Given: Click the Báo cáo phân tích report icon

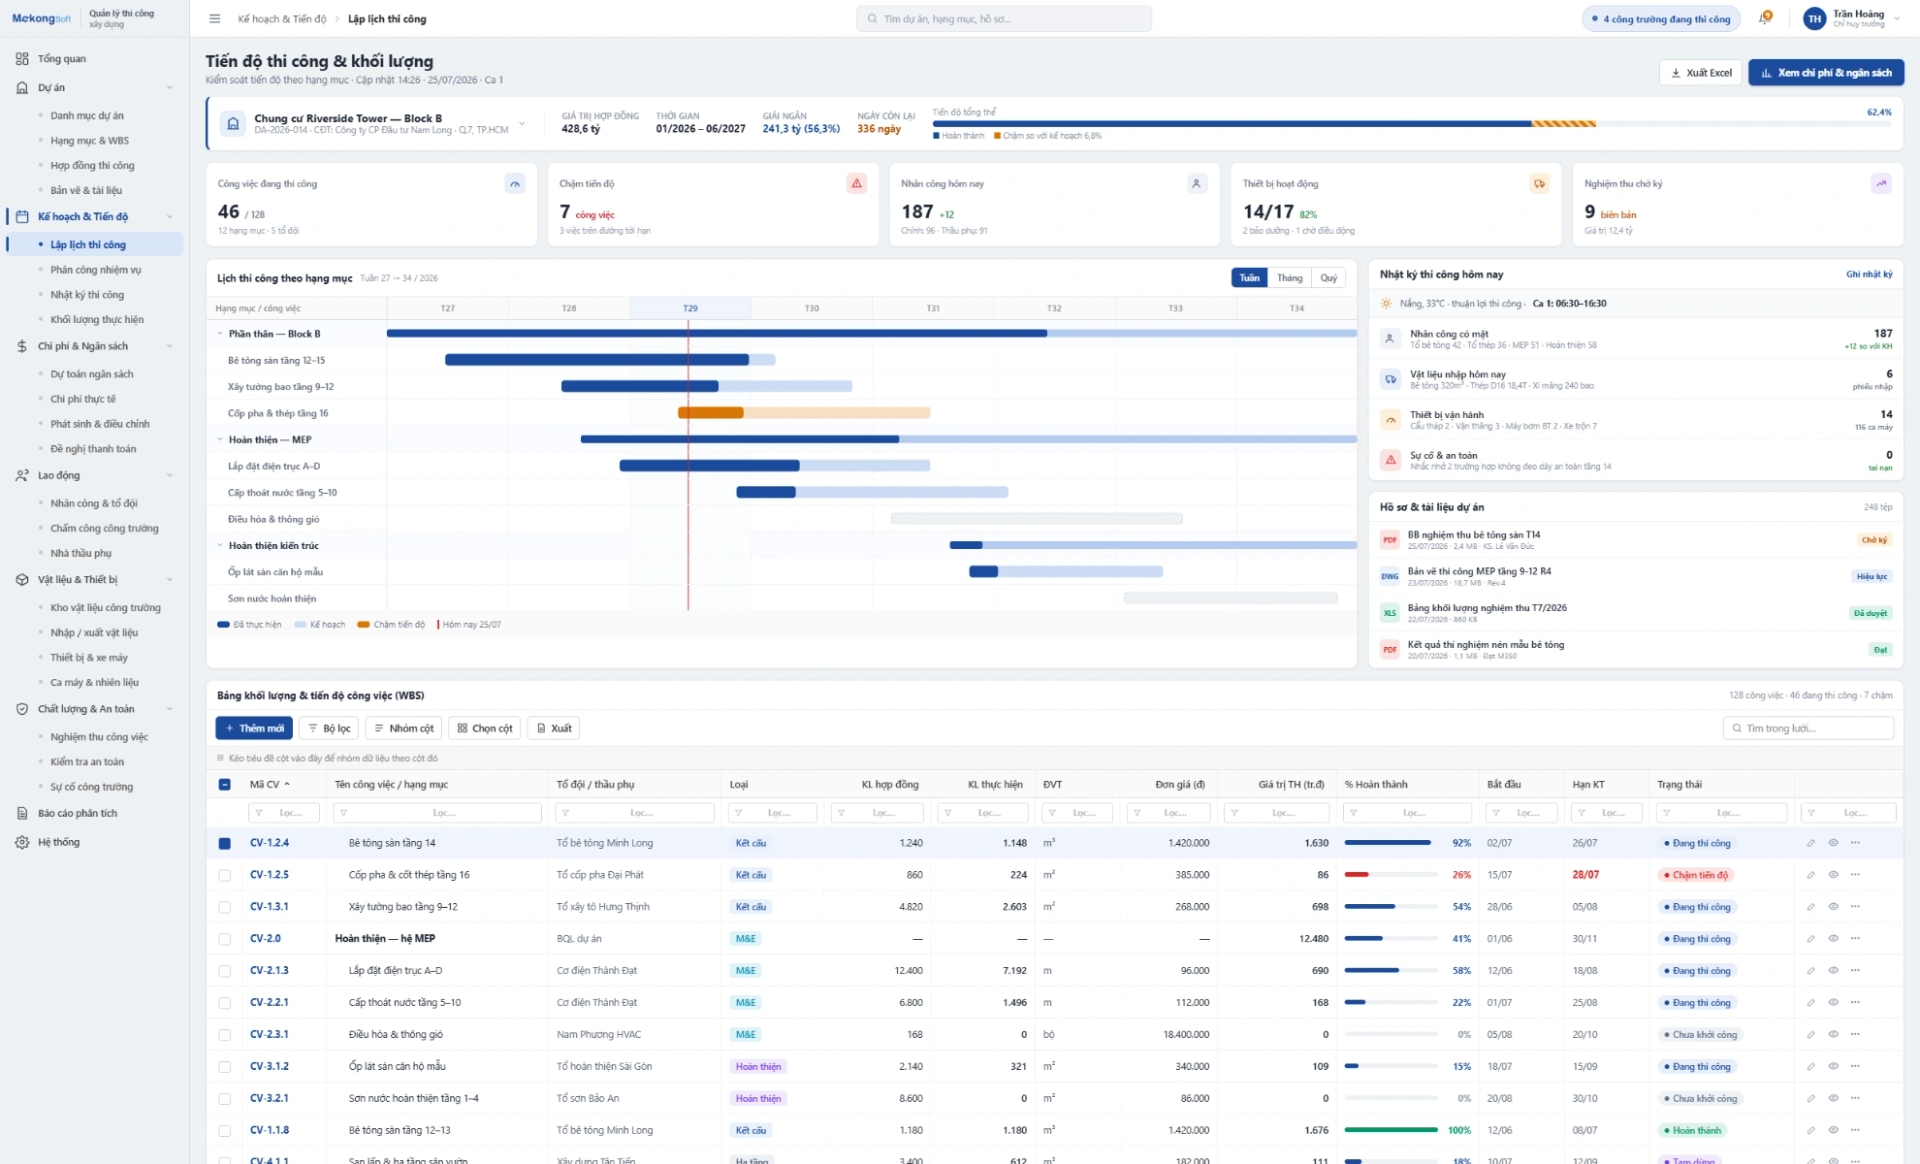Looking at the screenshot, I should click(22, 813).
